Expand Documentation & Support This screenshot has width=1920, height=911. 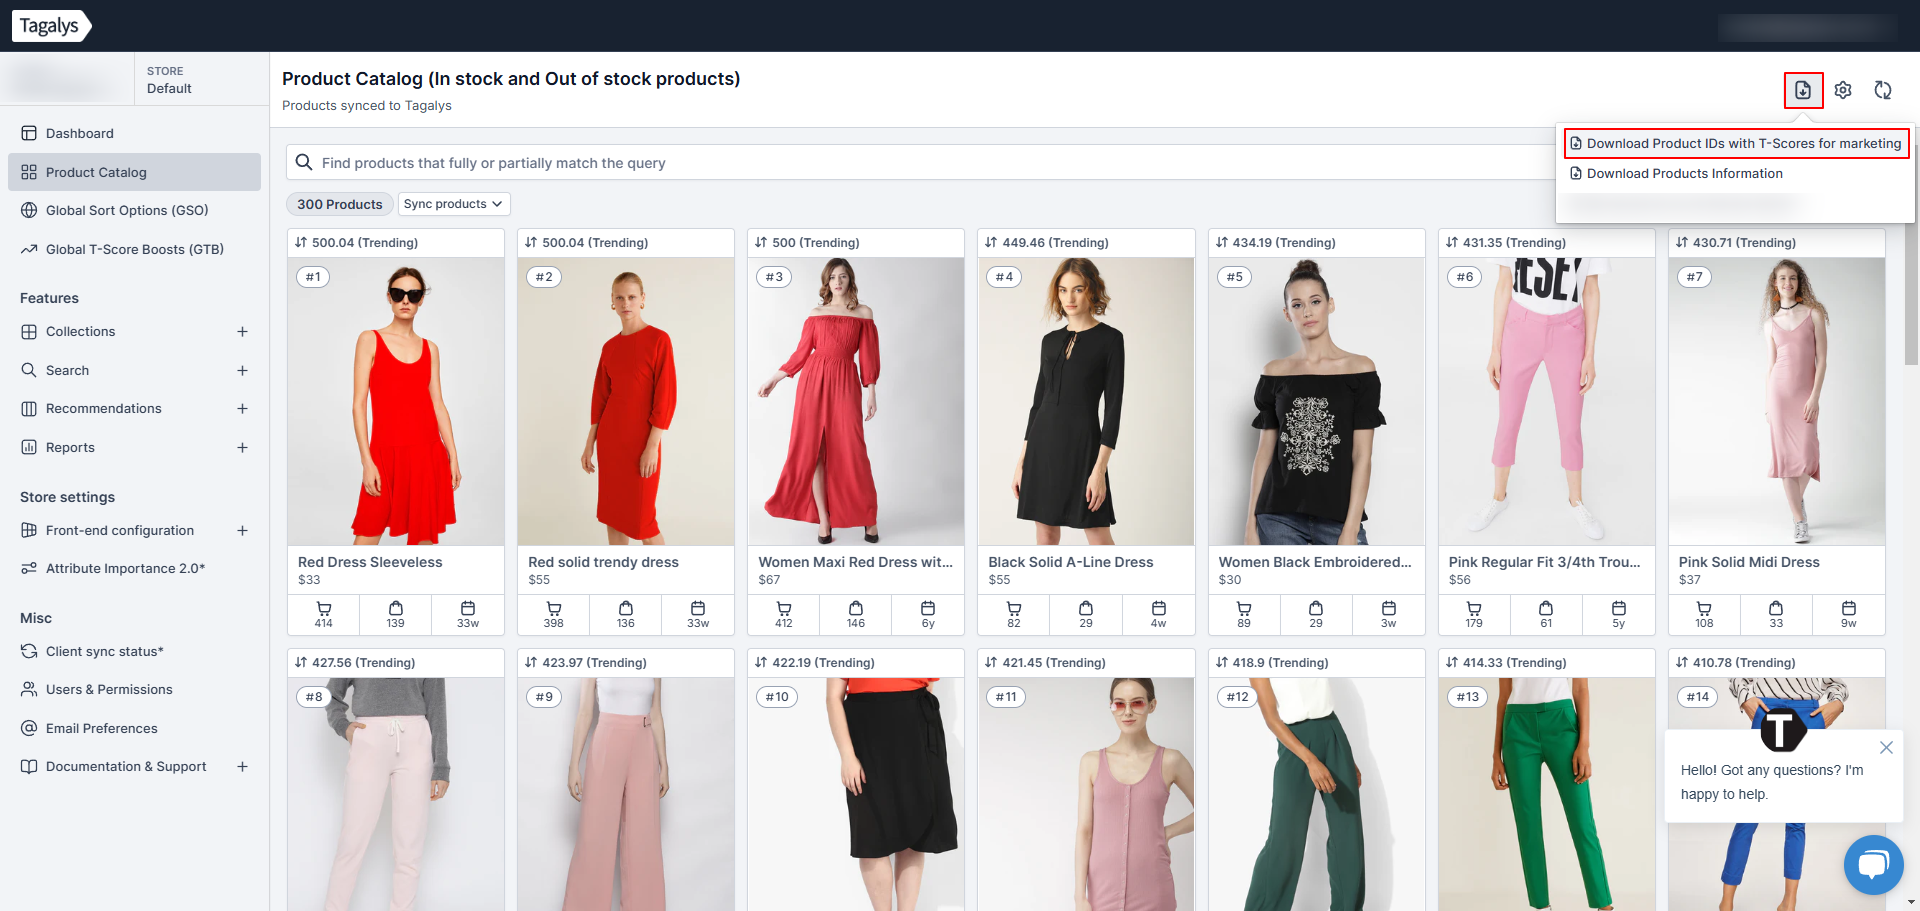tap(242, 766)
